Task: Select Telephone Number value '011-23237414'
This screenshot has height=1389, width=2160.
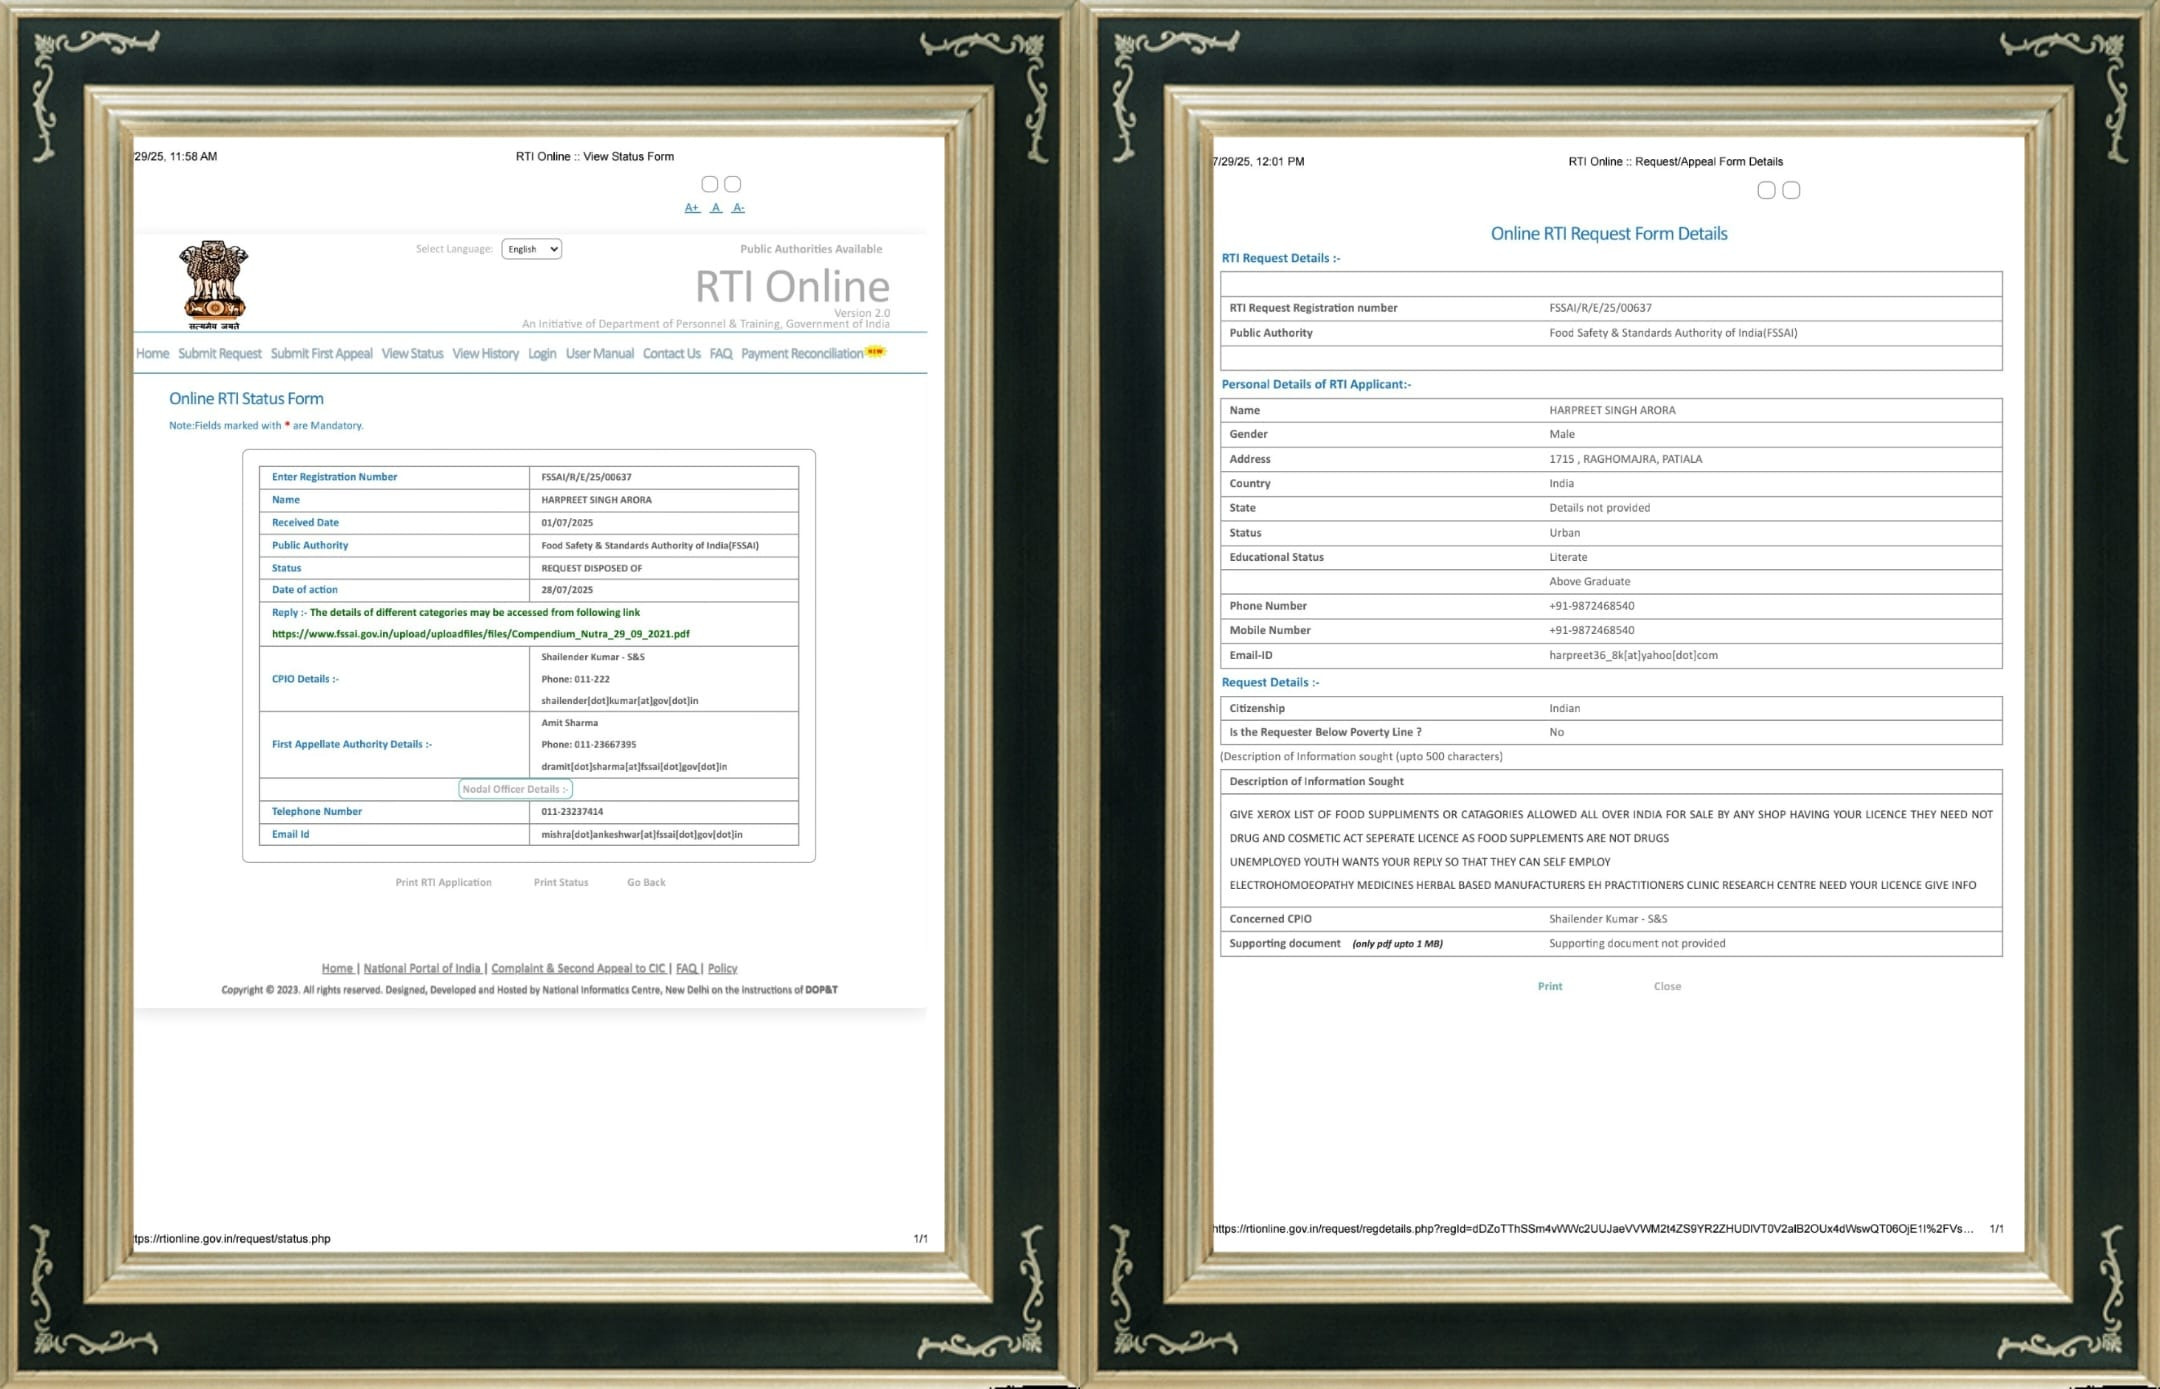Action: point(572,812)
